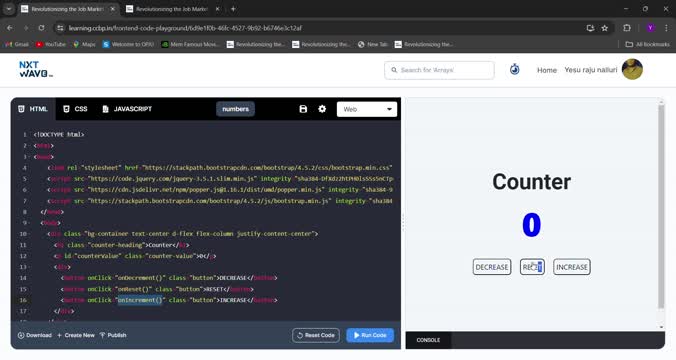This screenshot has height=360, width=676.
Task: Click the Publish button
Action: click(113, 335)
